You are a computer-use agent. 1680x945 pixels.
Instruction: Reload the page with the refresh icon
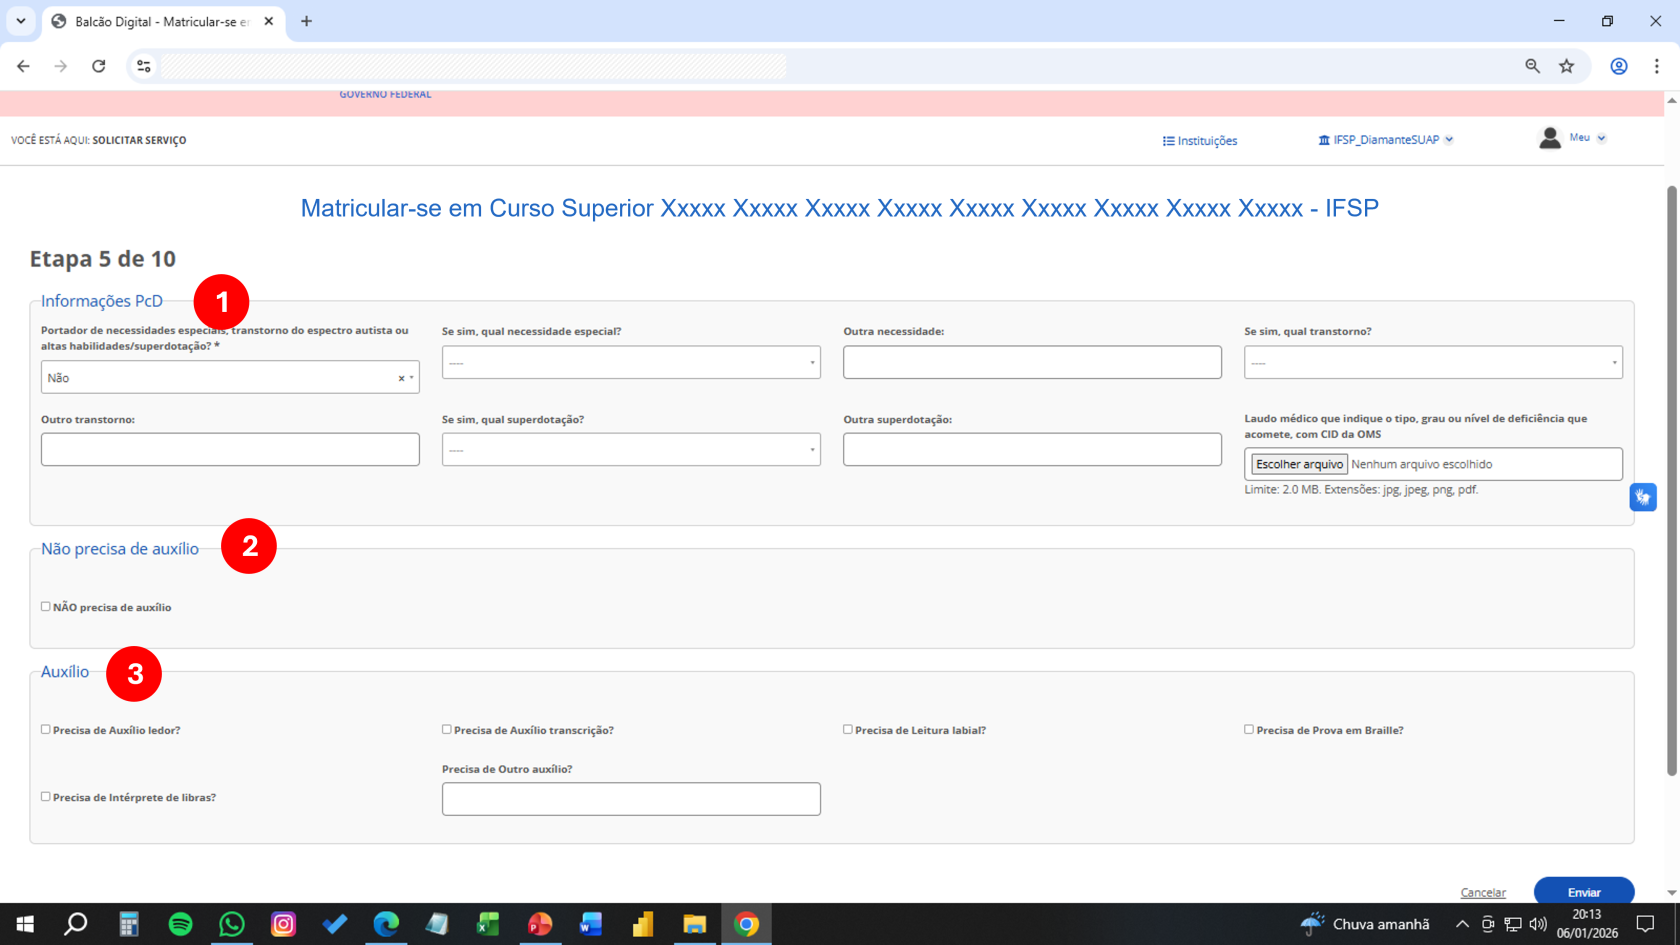click(x=98, y=66)
